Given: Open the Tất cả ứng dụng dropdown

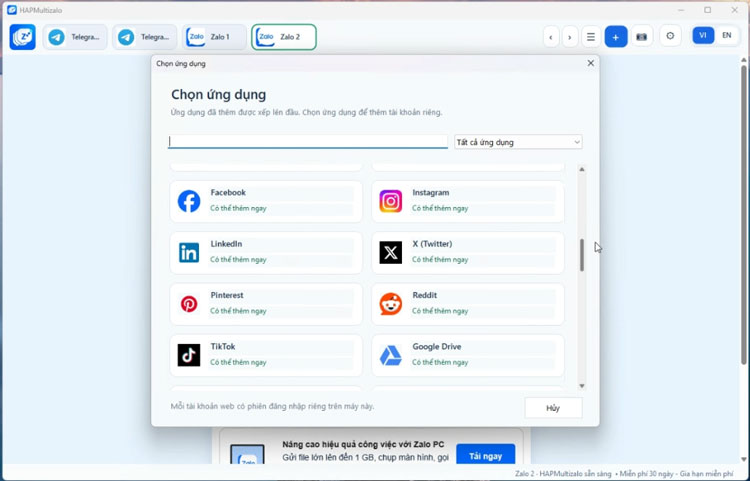Looking at the screenshot, I should point(518,142).
